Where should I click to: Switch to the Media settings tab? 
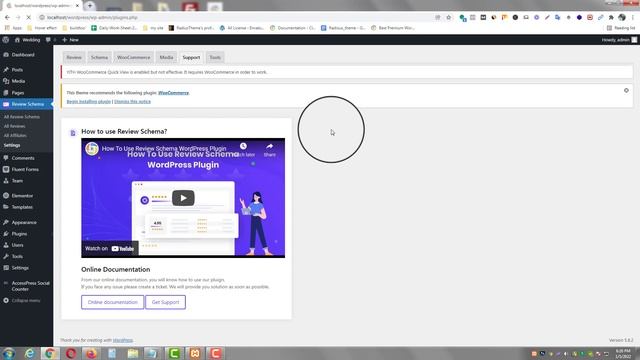(166, 58)
